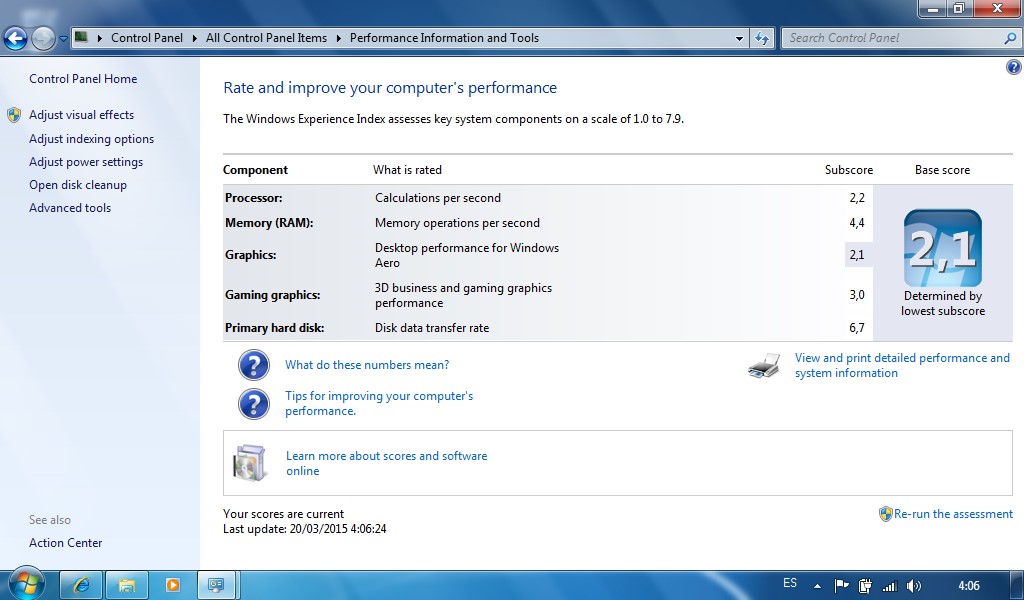Select the highlighted Graphics subscore 2,1
The width and height of the screenshot is (1024, 600).
tap(858, 255)
